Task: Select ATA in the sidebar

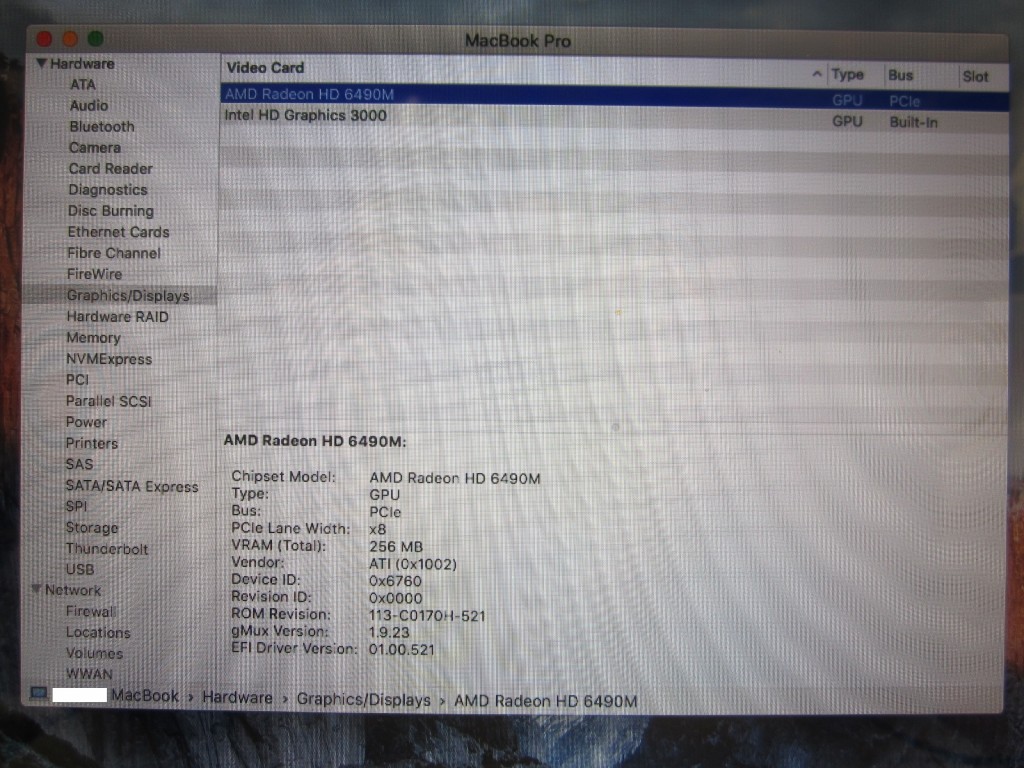Action: 83,84
